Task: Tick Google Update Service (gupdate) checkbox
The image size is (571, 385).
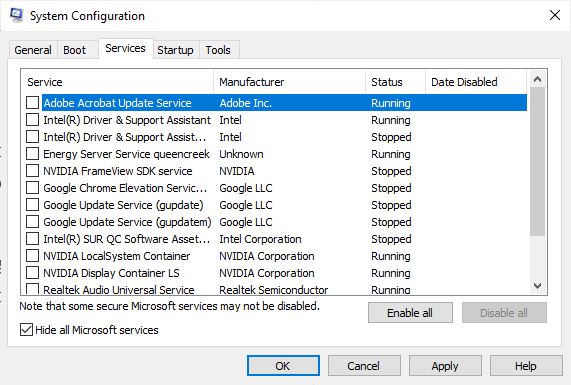Action: (32, 205)
